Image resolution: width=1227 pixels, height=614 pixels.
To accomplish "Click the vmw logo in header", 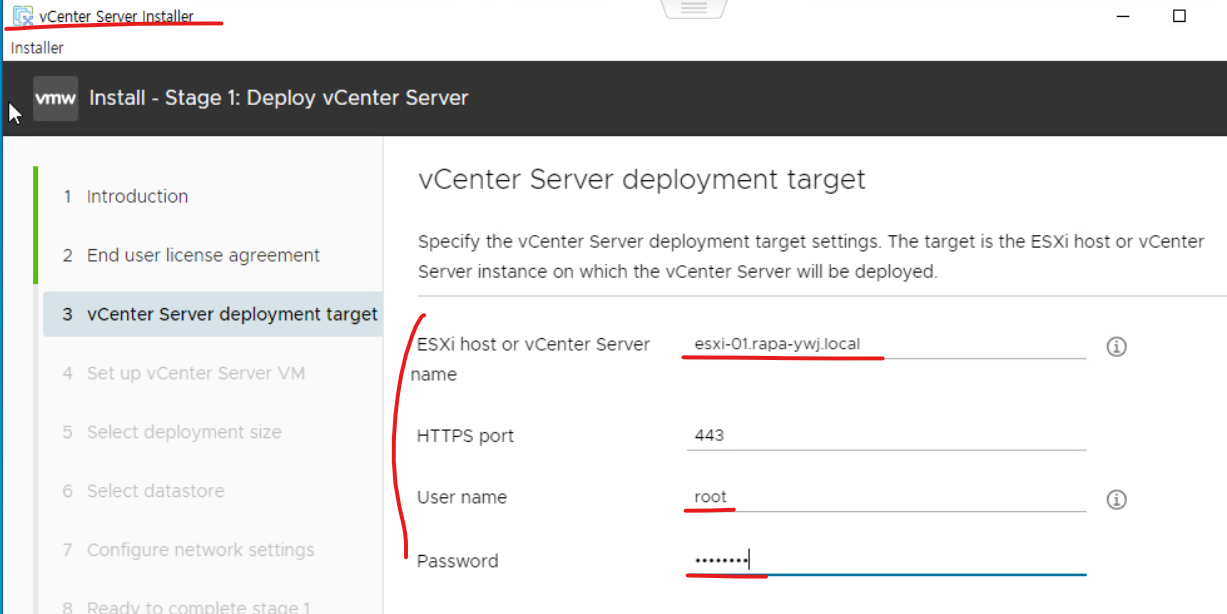I will pos(55,98).
